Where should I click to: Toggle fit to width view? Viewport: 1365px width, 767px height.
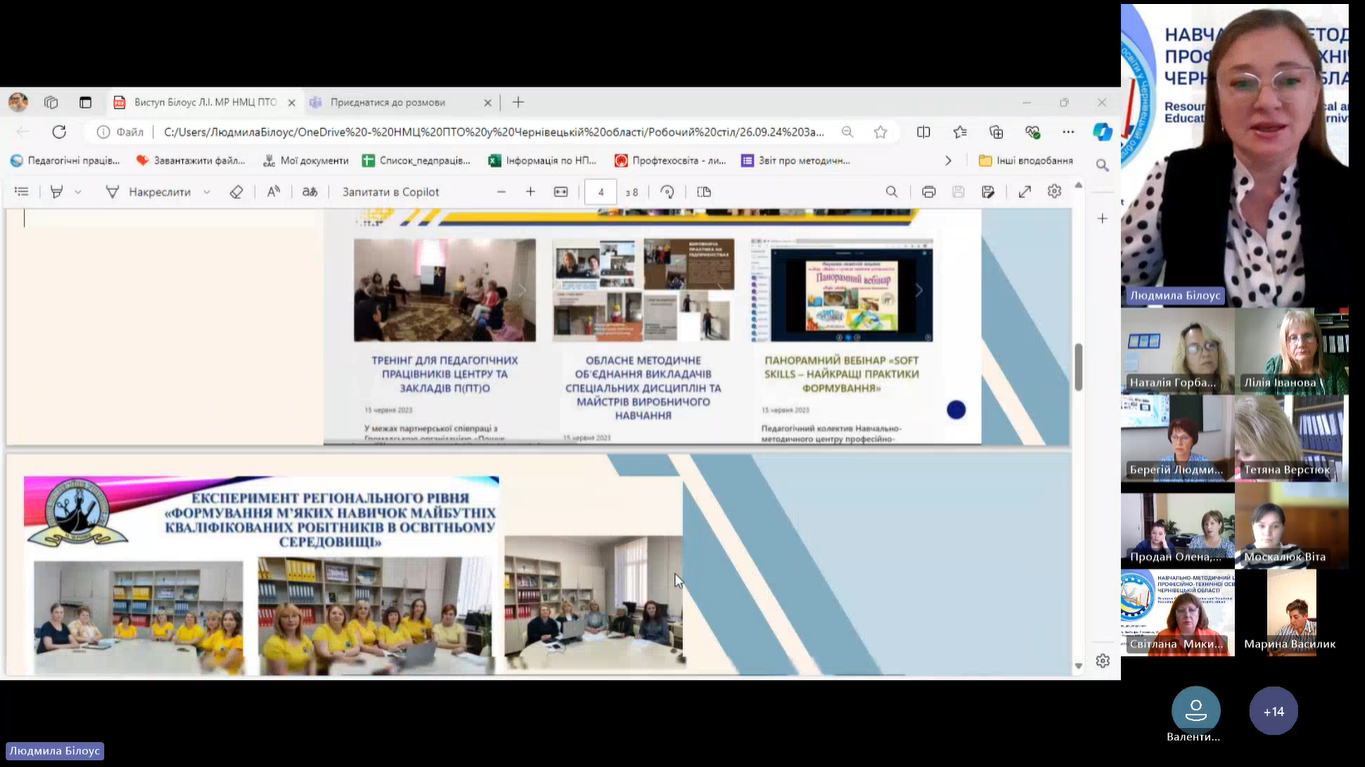[x=561, y=192]
